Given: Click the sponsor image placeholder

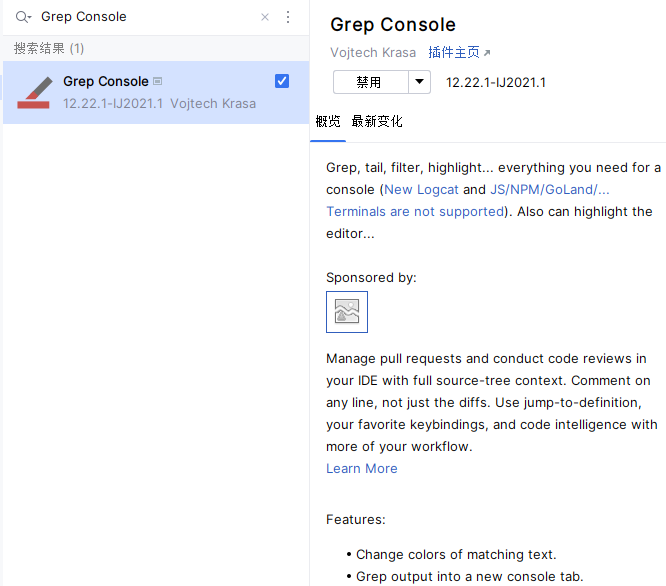Looking at the screenshot, I should 347,312.
